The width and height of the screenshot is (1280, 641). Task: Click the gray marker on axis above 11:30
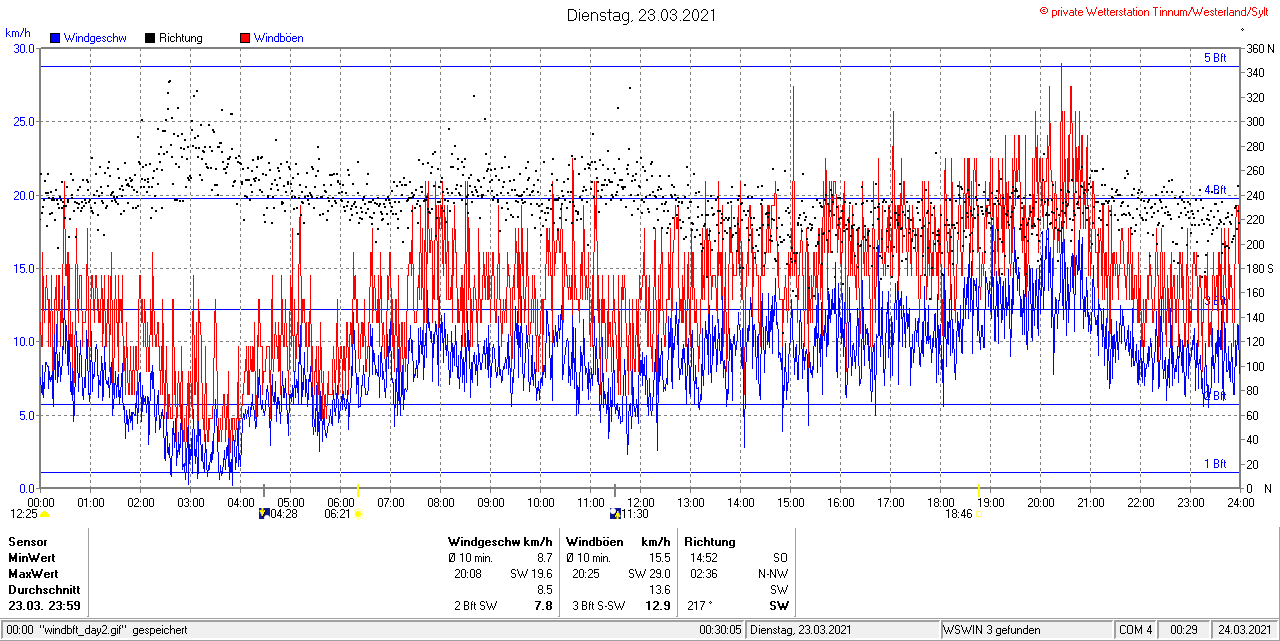coord(614,490)
